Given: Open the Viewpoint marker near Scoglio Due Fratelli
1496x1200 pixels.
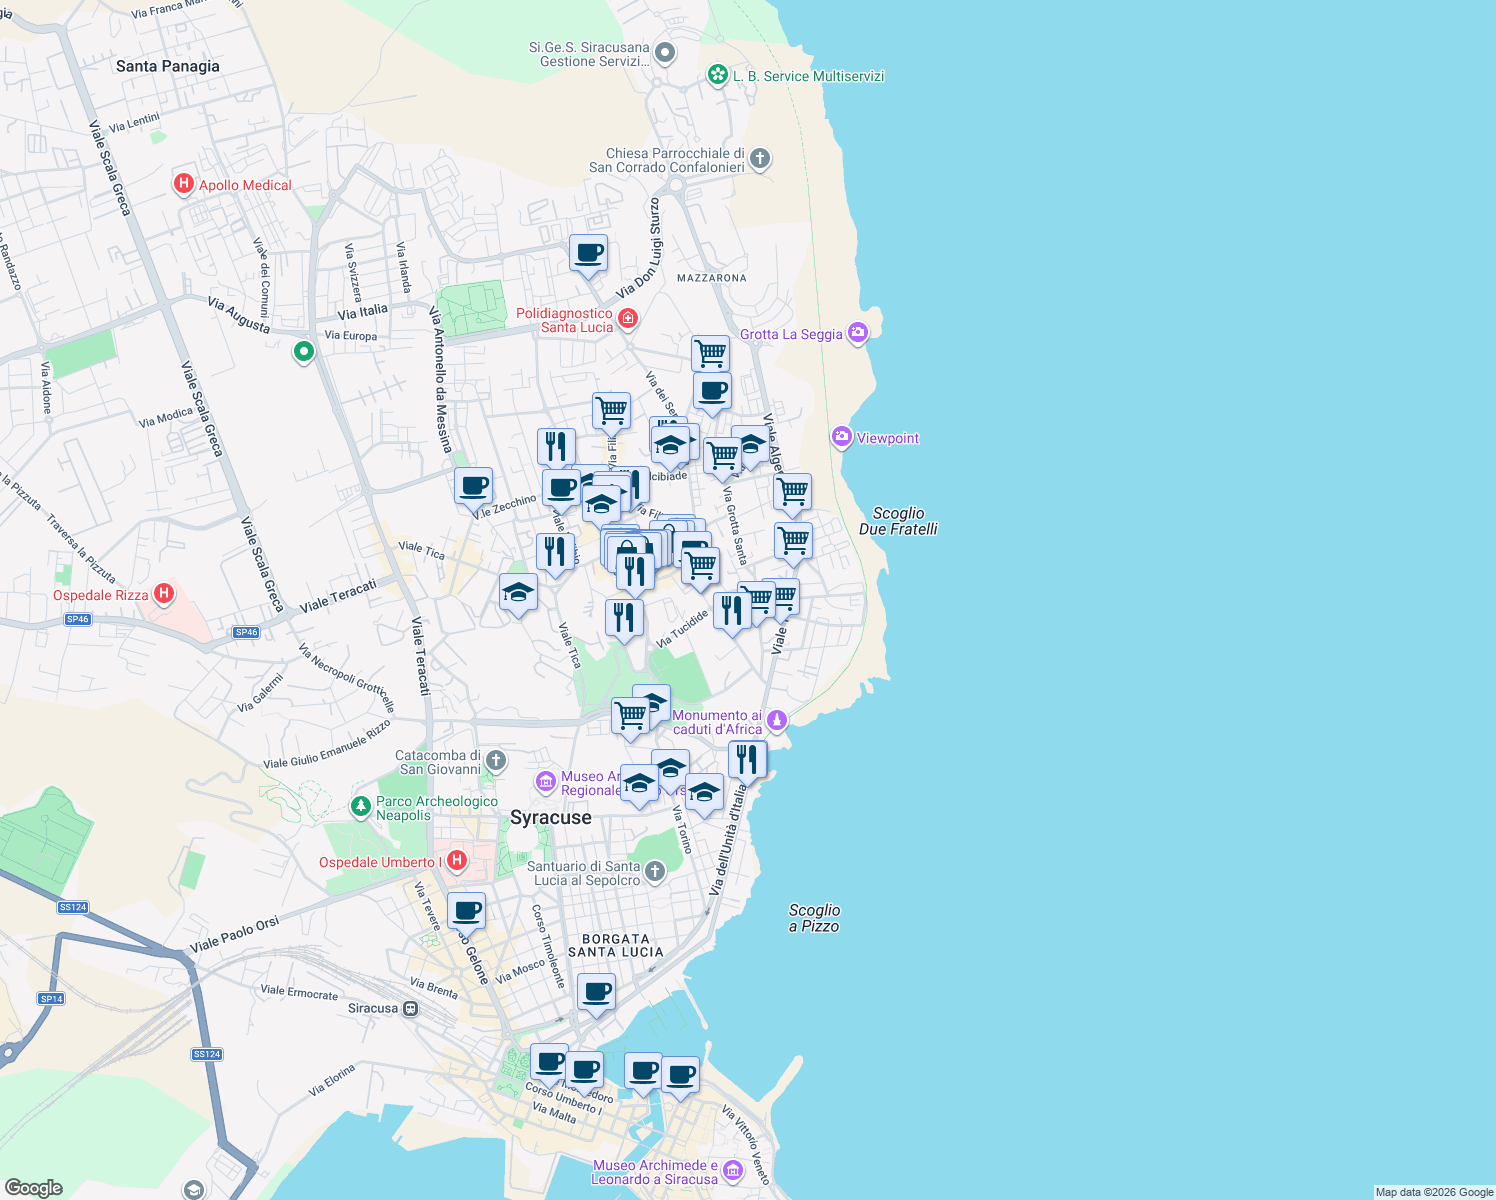Looking at the screenshot, I should 841,436.
